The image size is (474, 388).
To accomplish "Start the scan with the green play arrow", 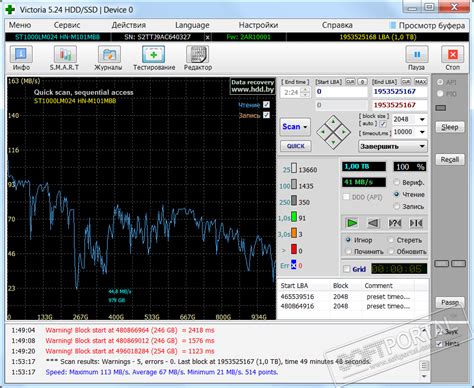I will [352, 223].
